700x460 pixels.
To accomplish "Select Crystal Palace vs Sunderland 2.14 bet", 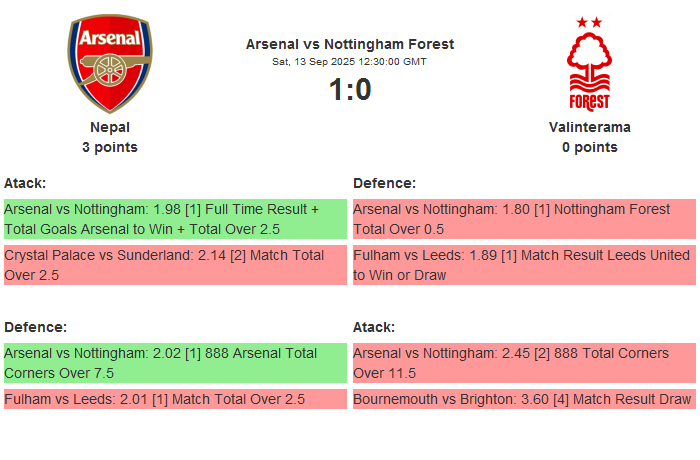I will pyautogui.click(x=175, y=265).
